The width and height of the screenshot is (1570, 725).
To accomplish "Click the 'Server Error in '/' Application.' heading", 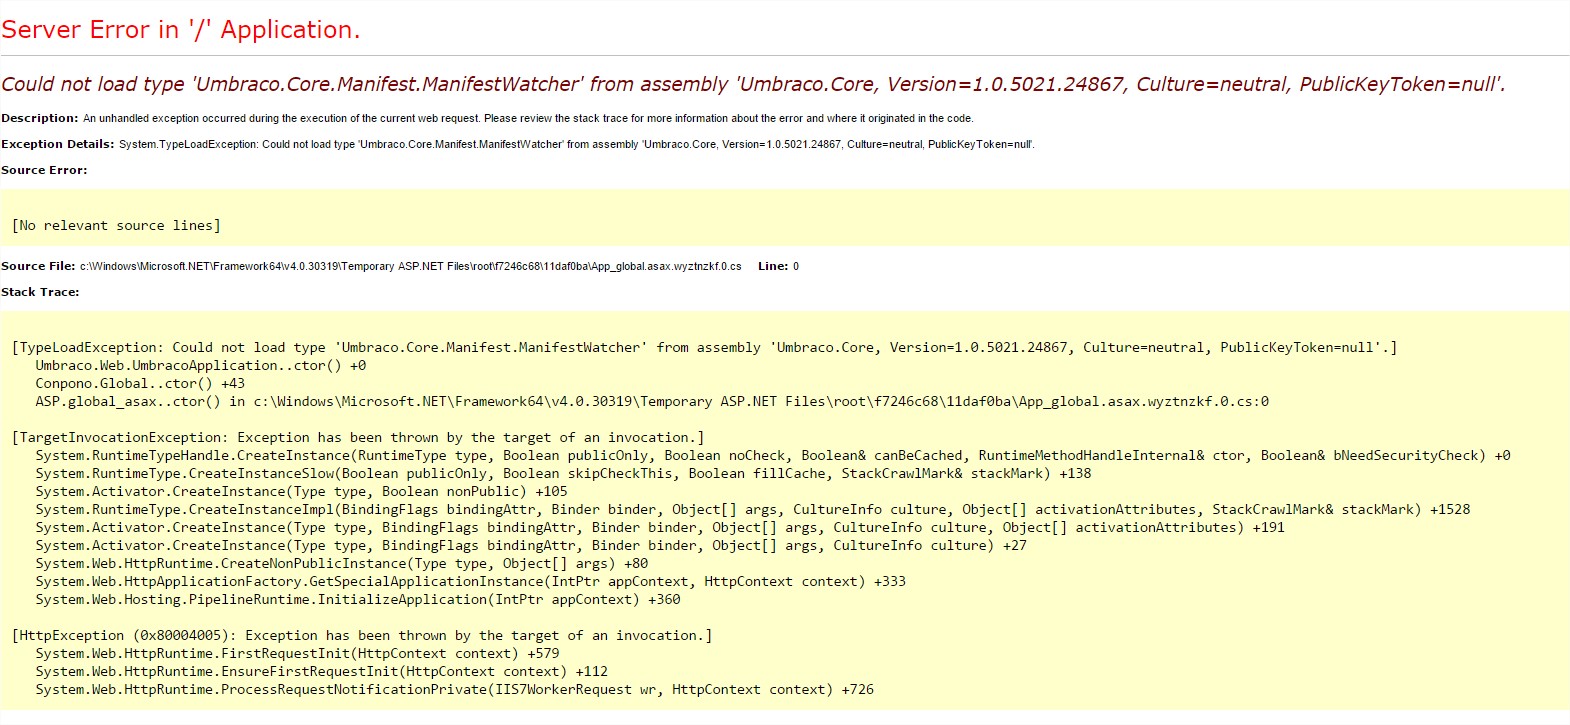I will (x=181, y=30).
